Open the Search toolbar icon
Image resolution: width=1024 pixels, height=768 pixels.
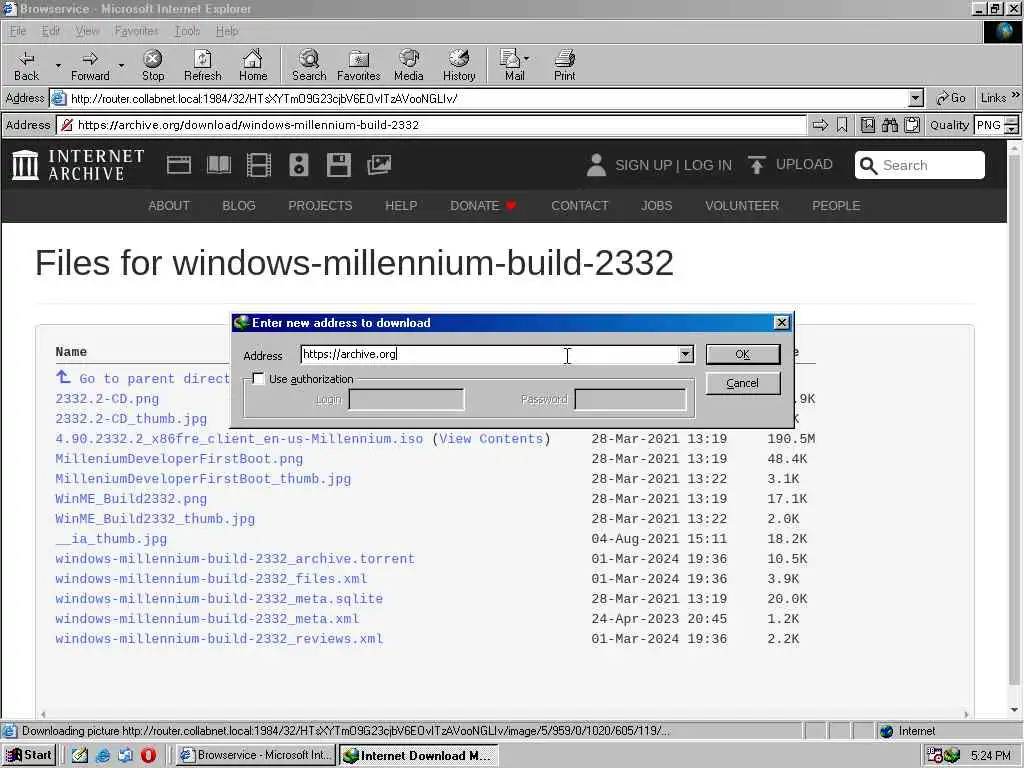[309, 65]
